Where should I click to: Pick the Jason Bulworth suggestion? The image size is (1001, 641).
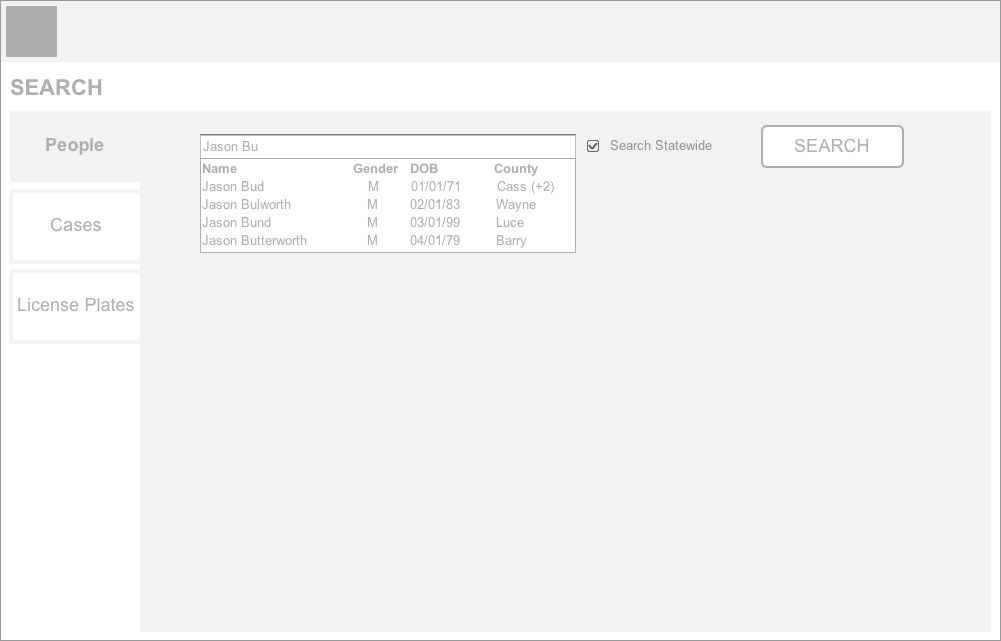pyautogui.click(x=246, y=205)
